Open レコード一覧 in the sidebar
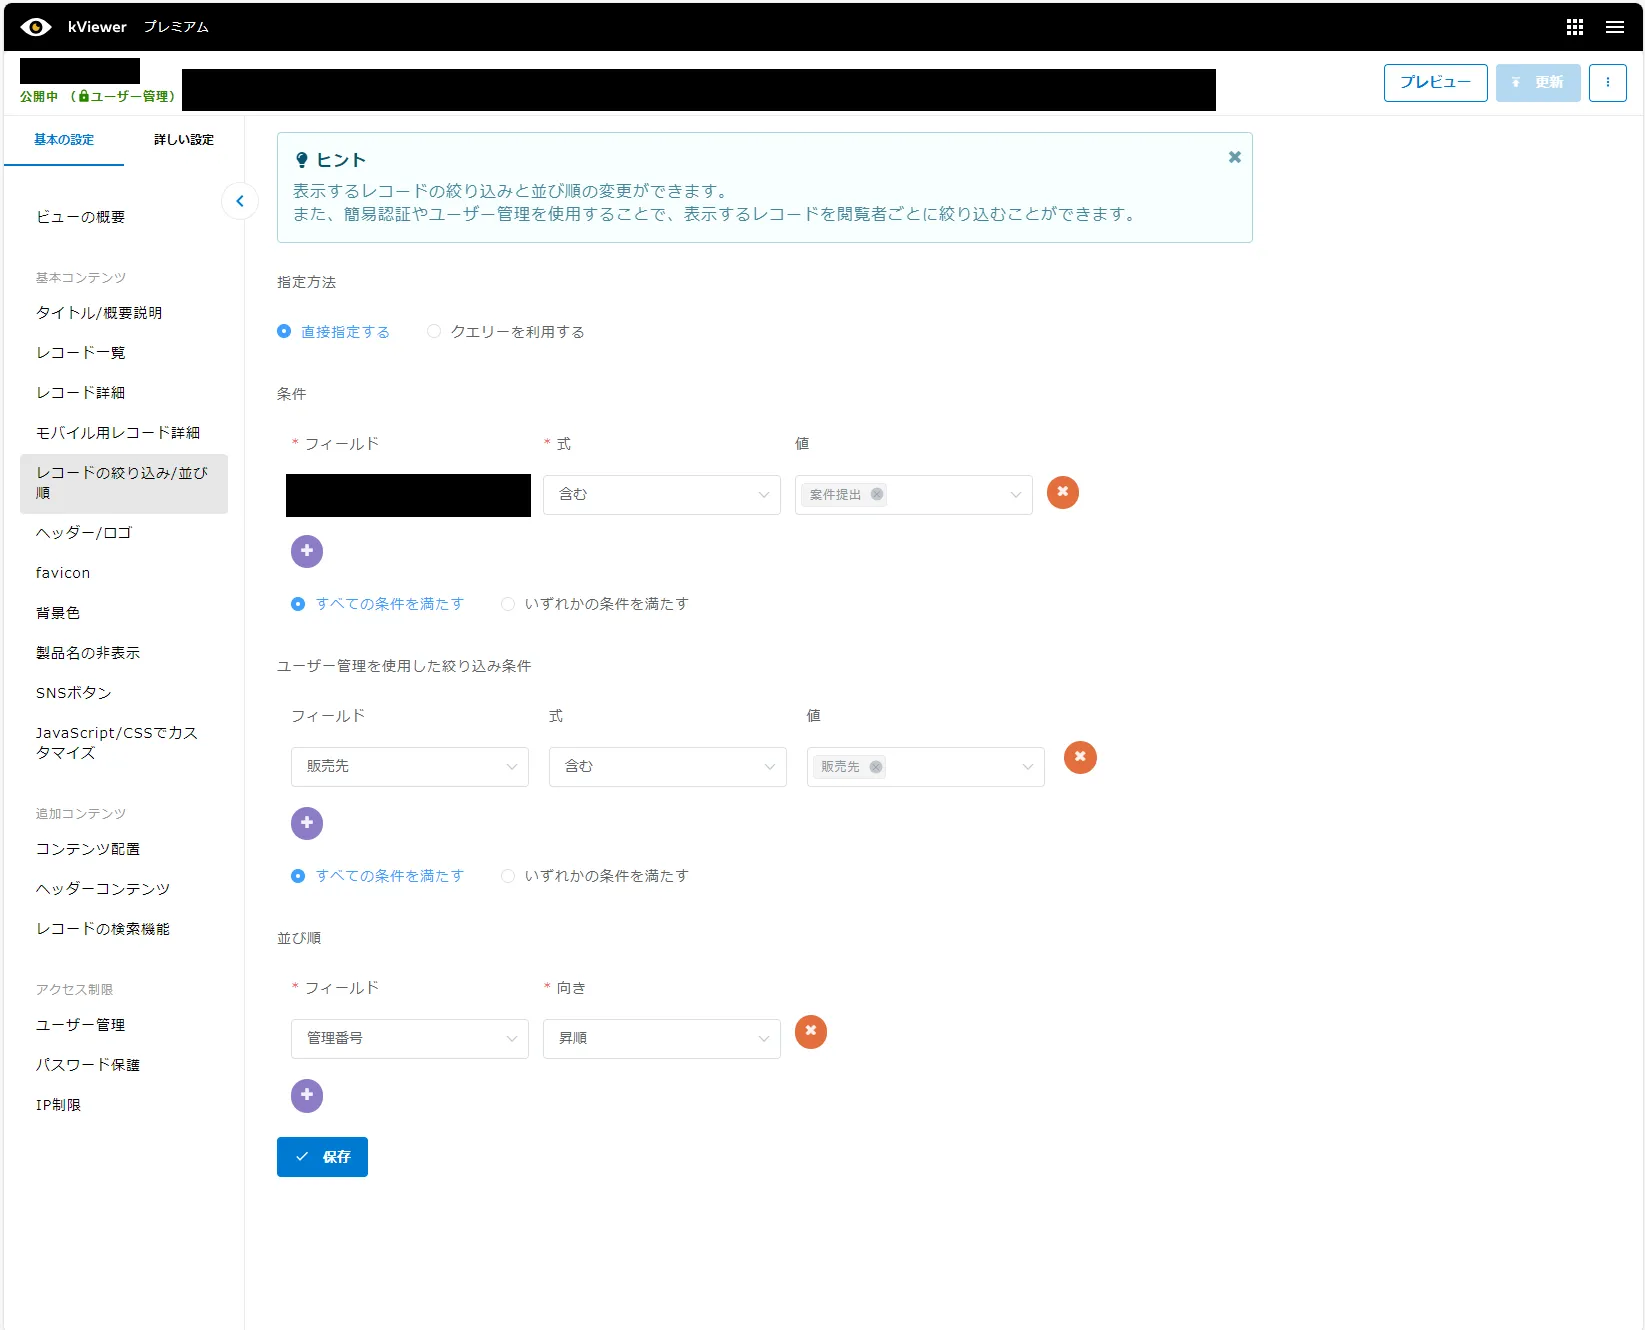Screen dimensions: 1645x1330 tap(81, 353)
